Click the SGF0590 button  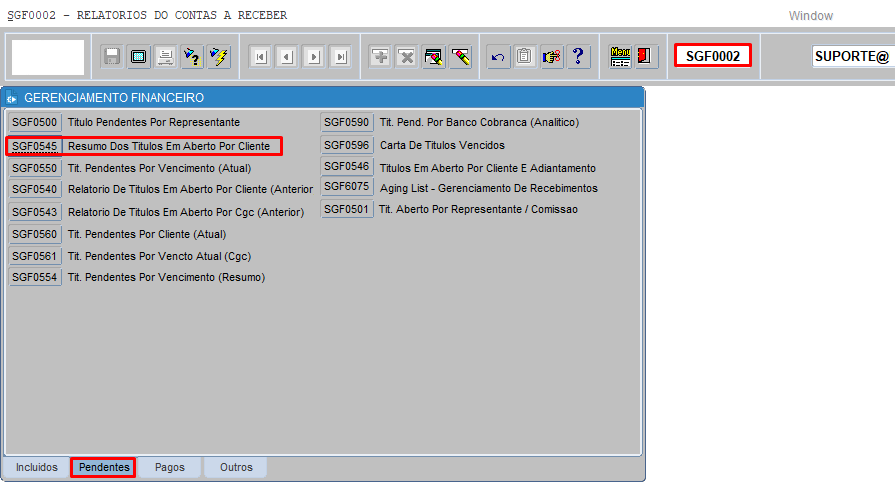tap(346, 122)
